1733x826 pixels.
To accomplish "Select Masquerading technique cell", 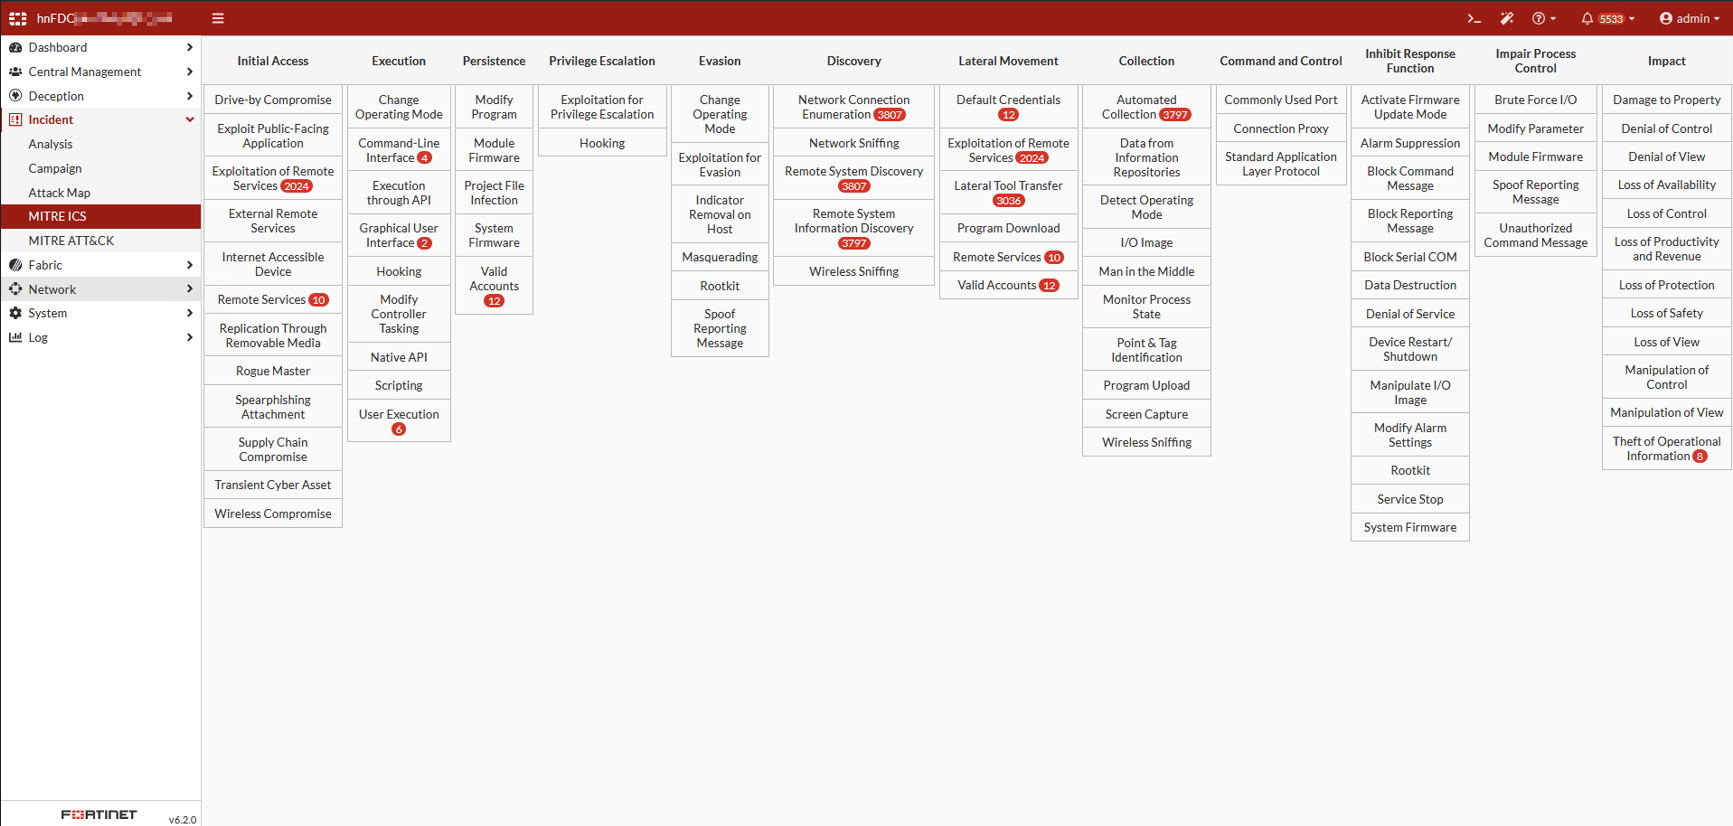I will 720,257.
